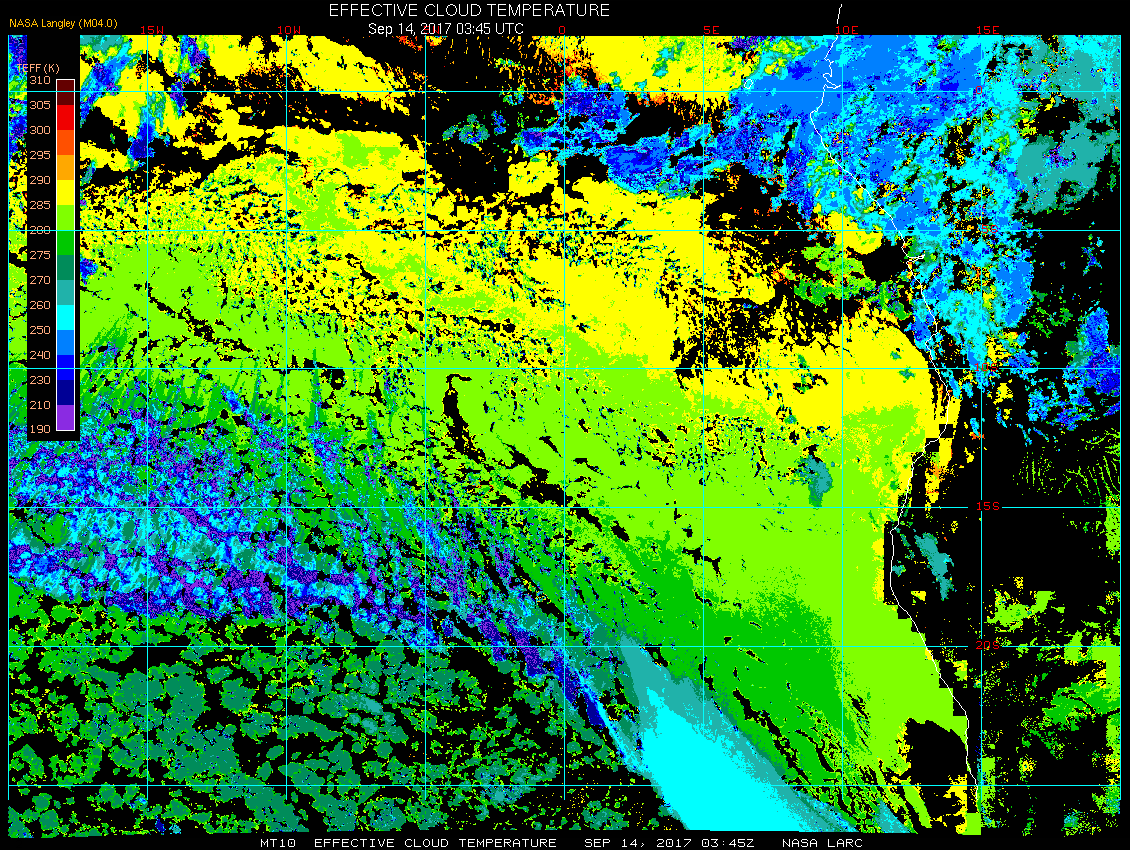Click the '210' legend value

[40, 405]
